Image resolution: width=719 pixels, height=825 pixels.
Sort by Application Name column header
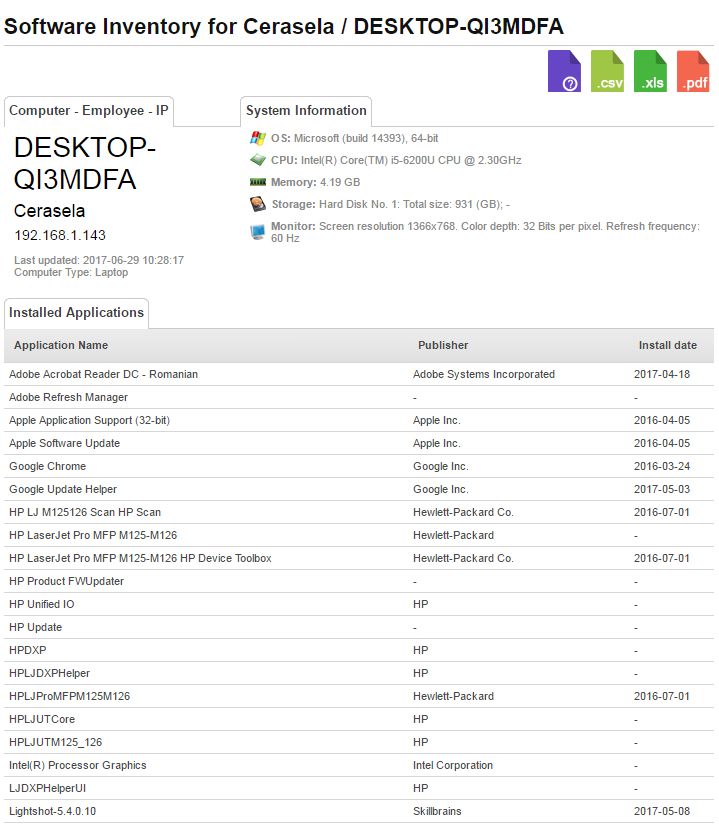(61, 345)
